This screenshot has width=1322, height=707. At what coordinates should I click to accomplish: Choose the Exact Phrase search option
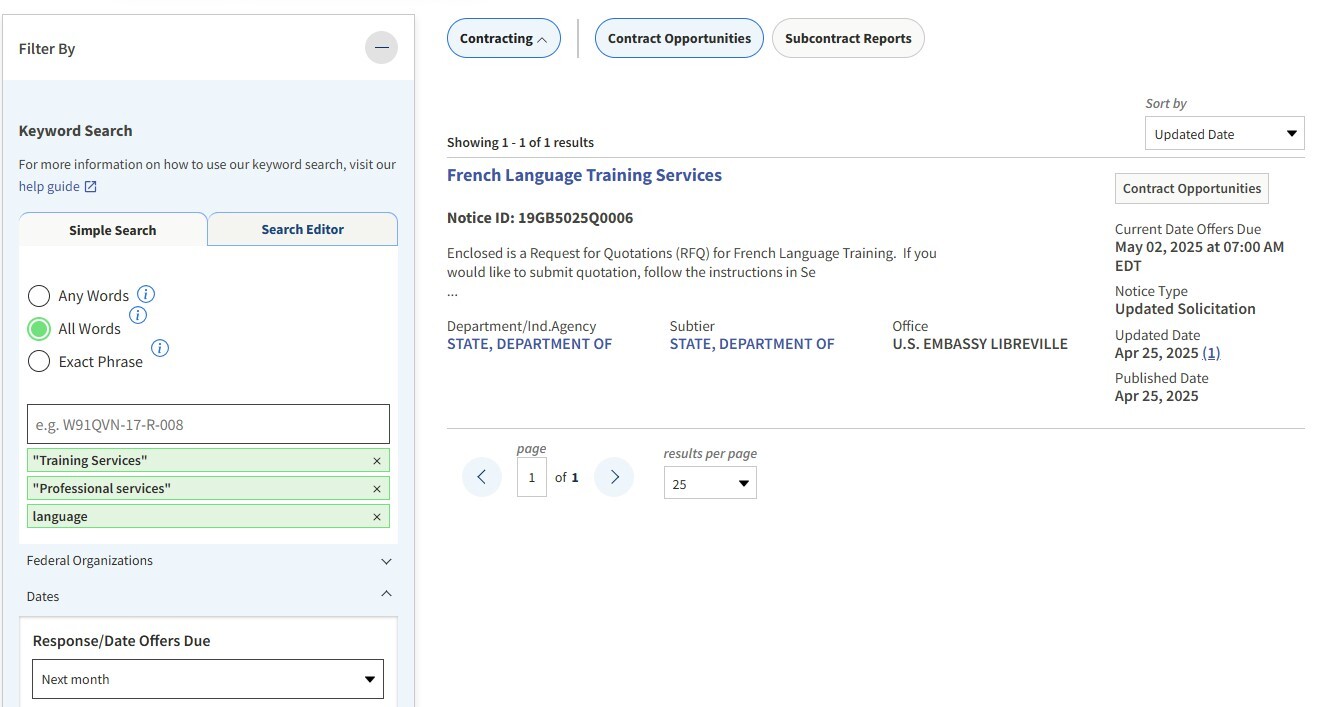[39, 361]
